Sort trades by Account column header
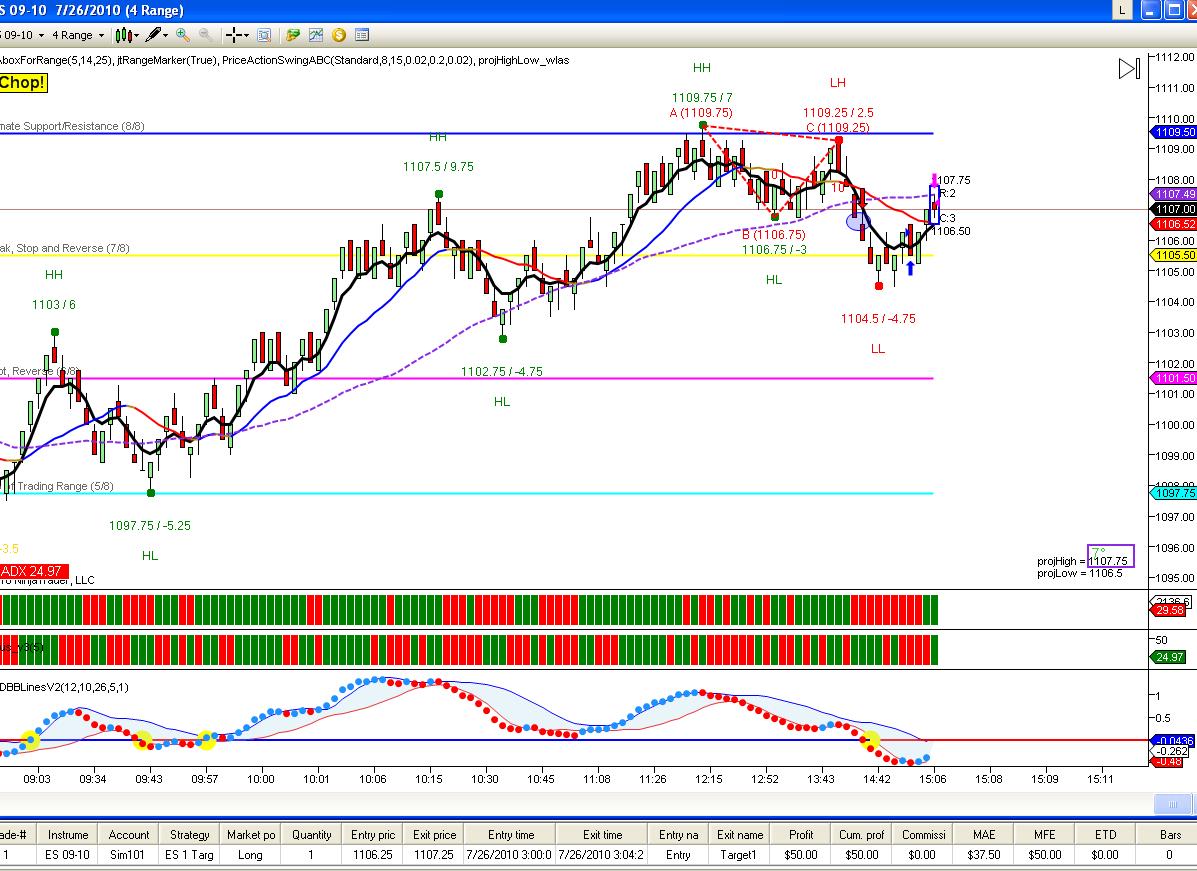 pos(129,834)
